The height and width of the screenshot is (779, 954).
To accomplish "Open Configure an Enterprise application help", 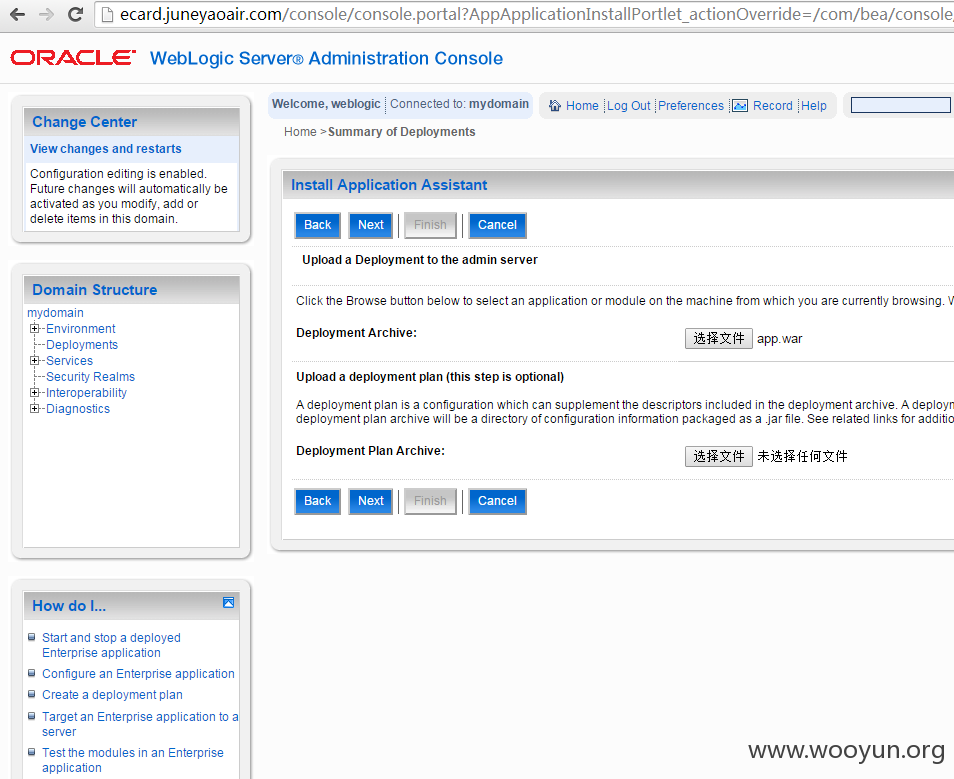I will [138, 674].
